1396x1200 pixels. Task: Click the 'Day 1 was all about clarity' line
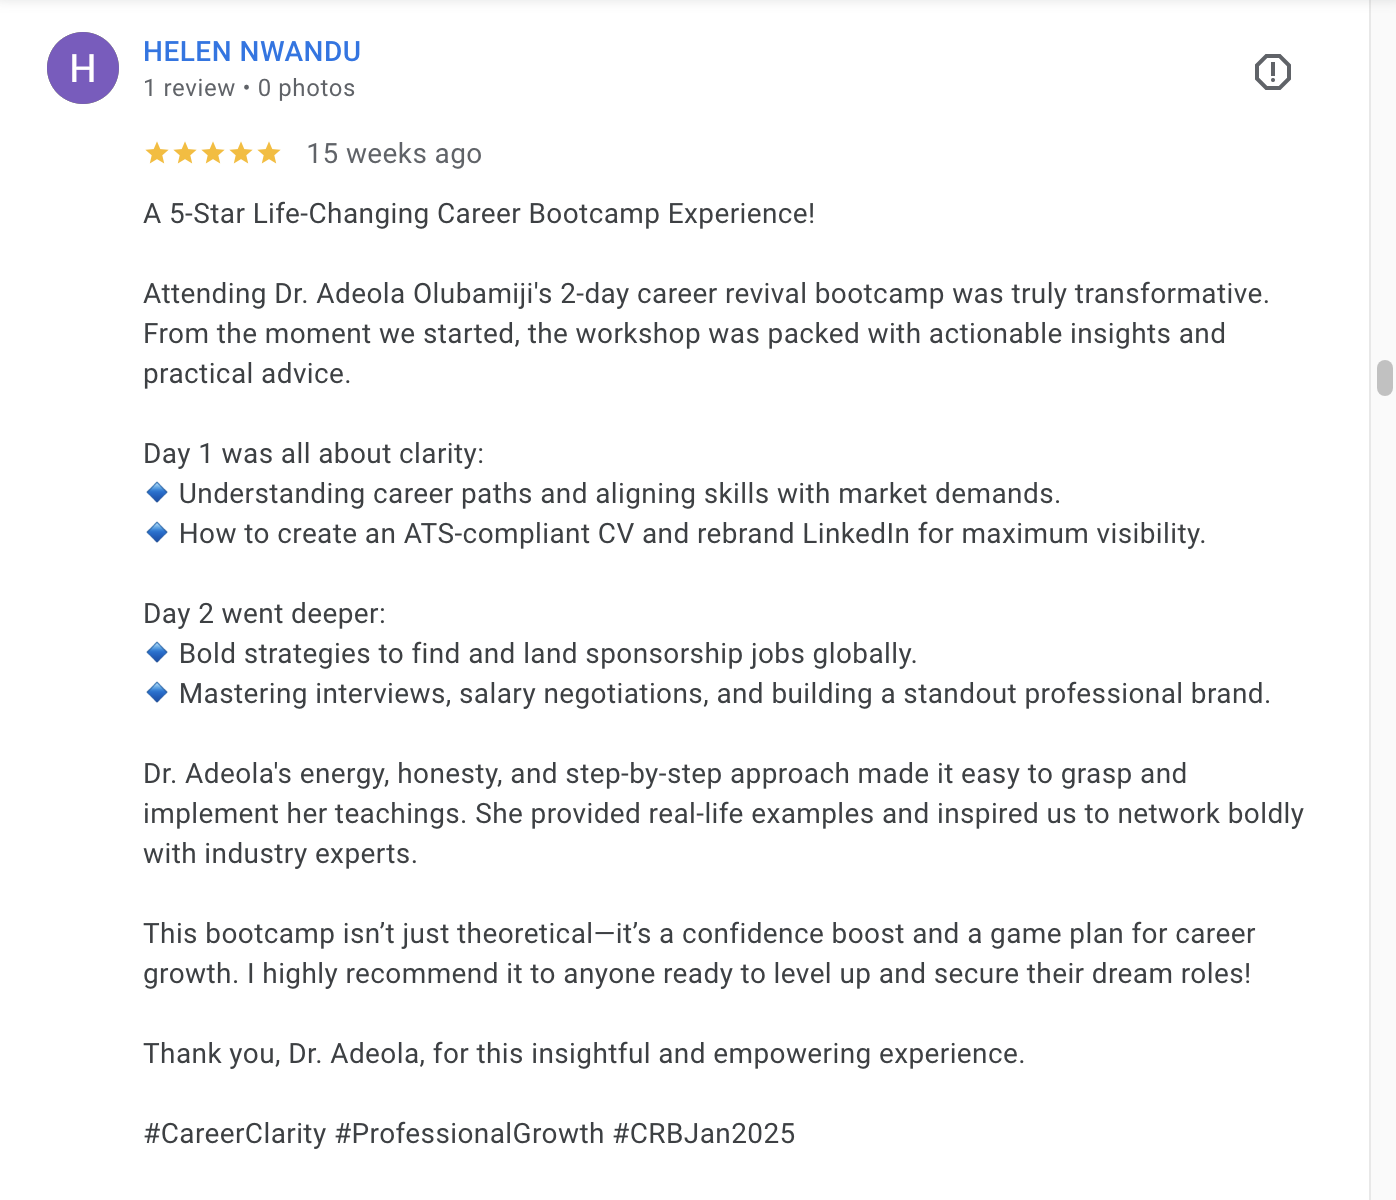click(313, 453)
